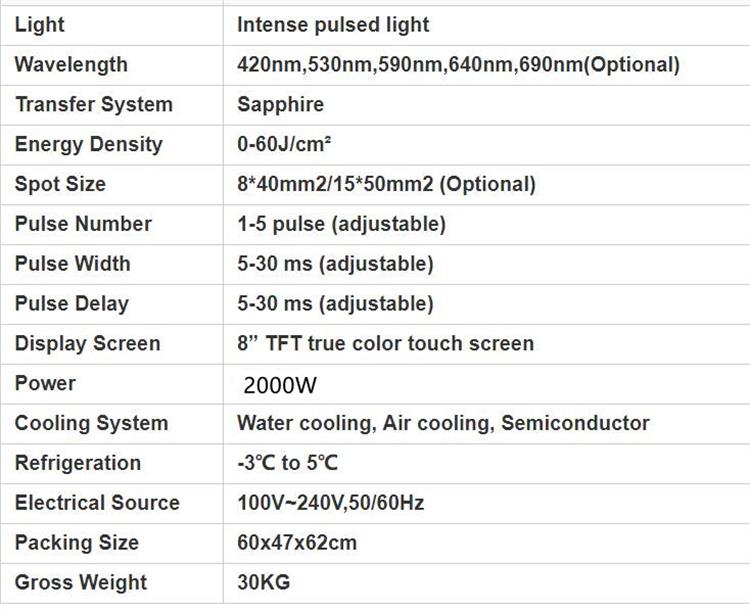Click the Display Screen label
Image resolution: width=750 pixels, height=613 pixels.
tap(88, 343)
